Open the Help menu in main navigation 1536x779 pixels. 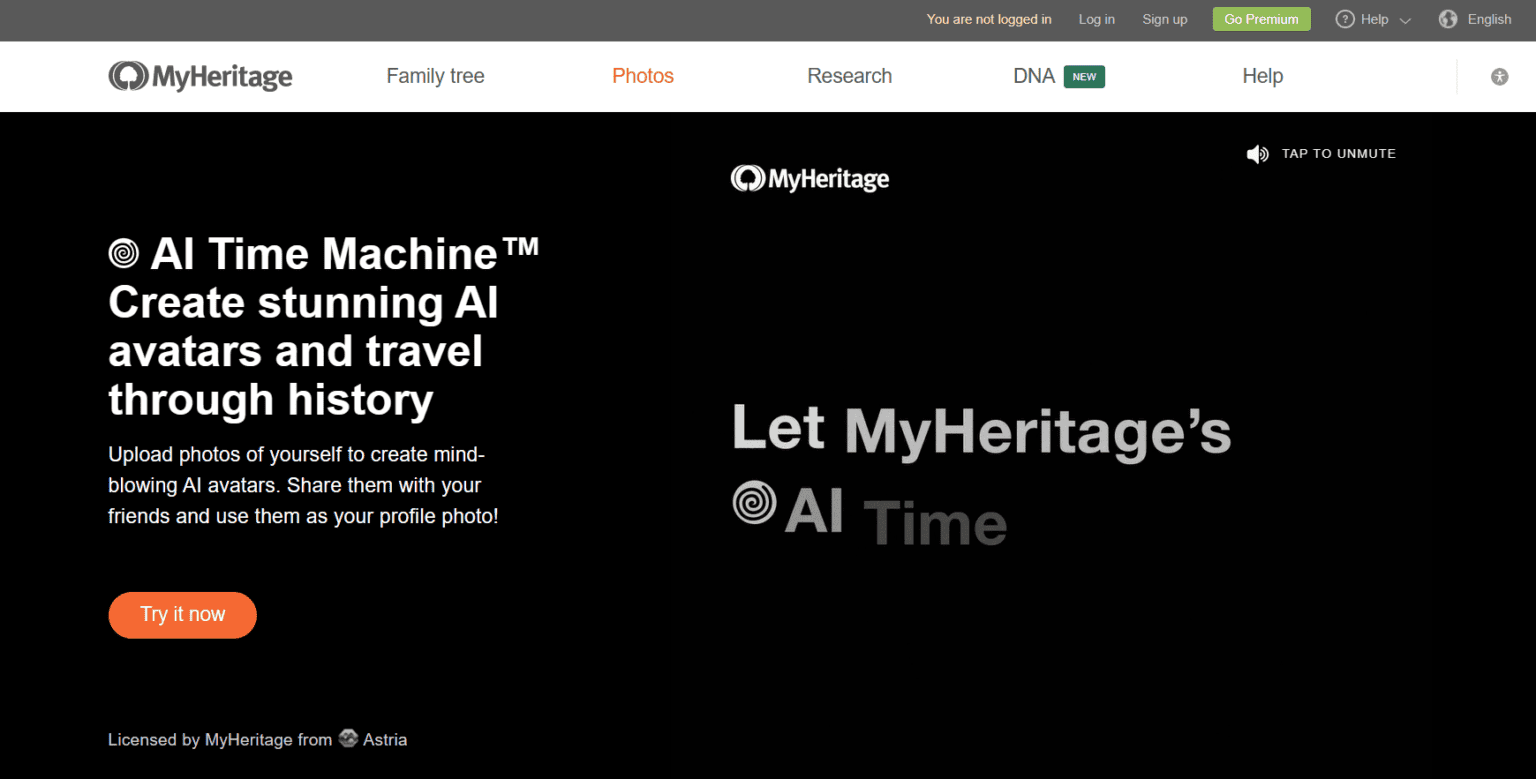click(x=1262, y=76)
